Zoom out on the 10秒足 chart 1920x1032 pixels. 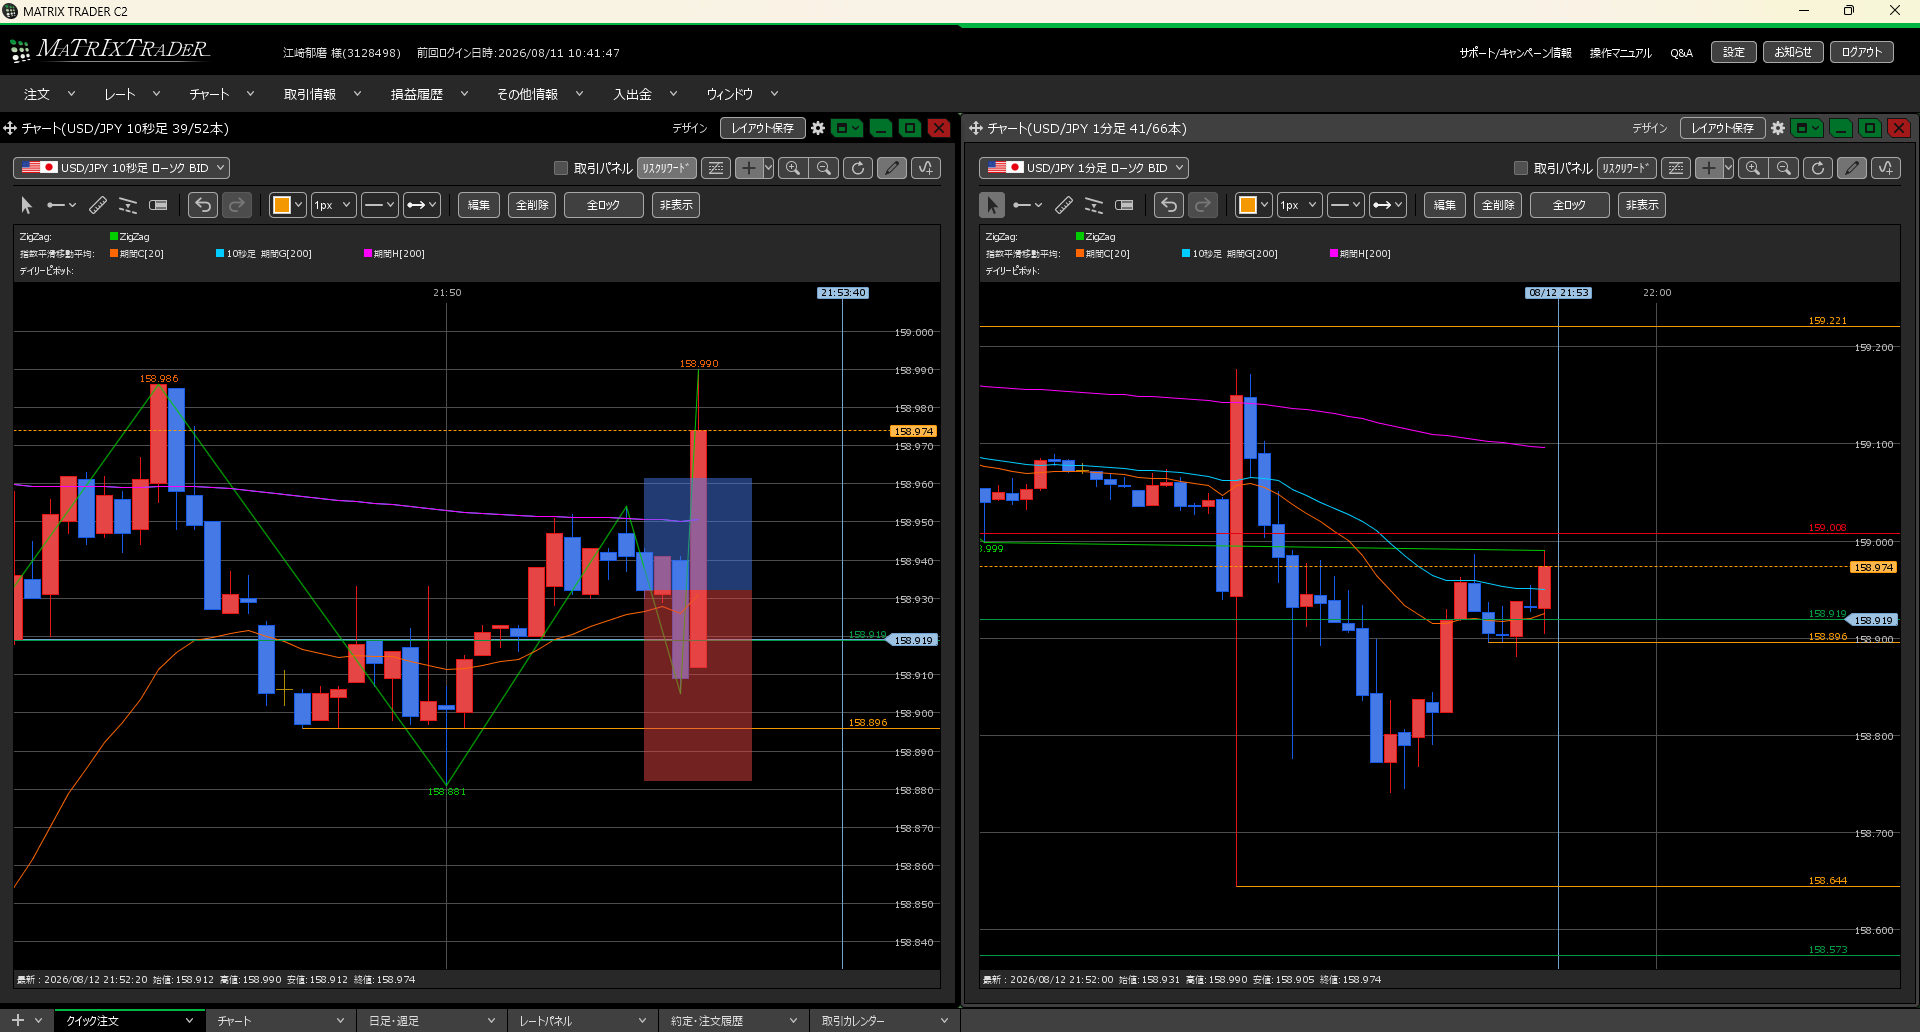[x=824, y=168]
